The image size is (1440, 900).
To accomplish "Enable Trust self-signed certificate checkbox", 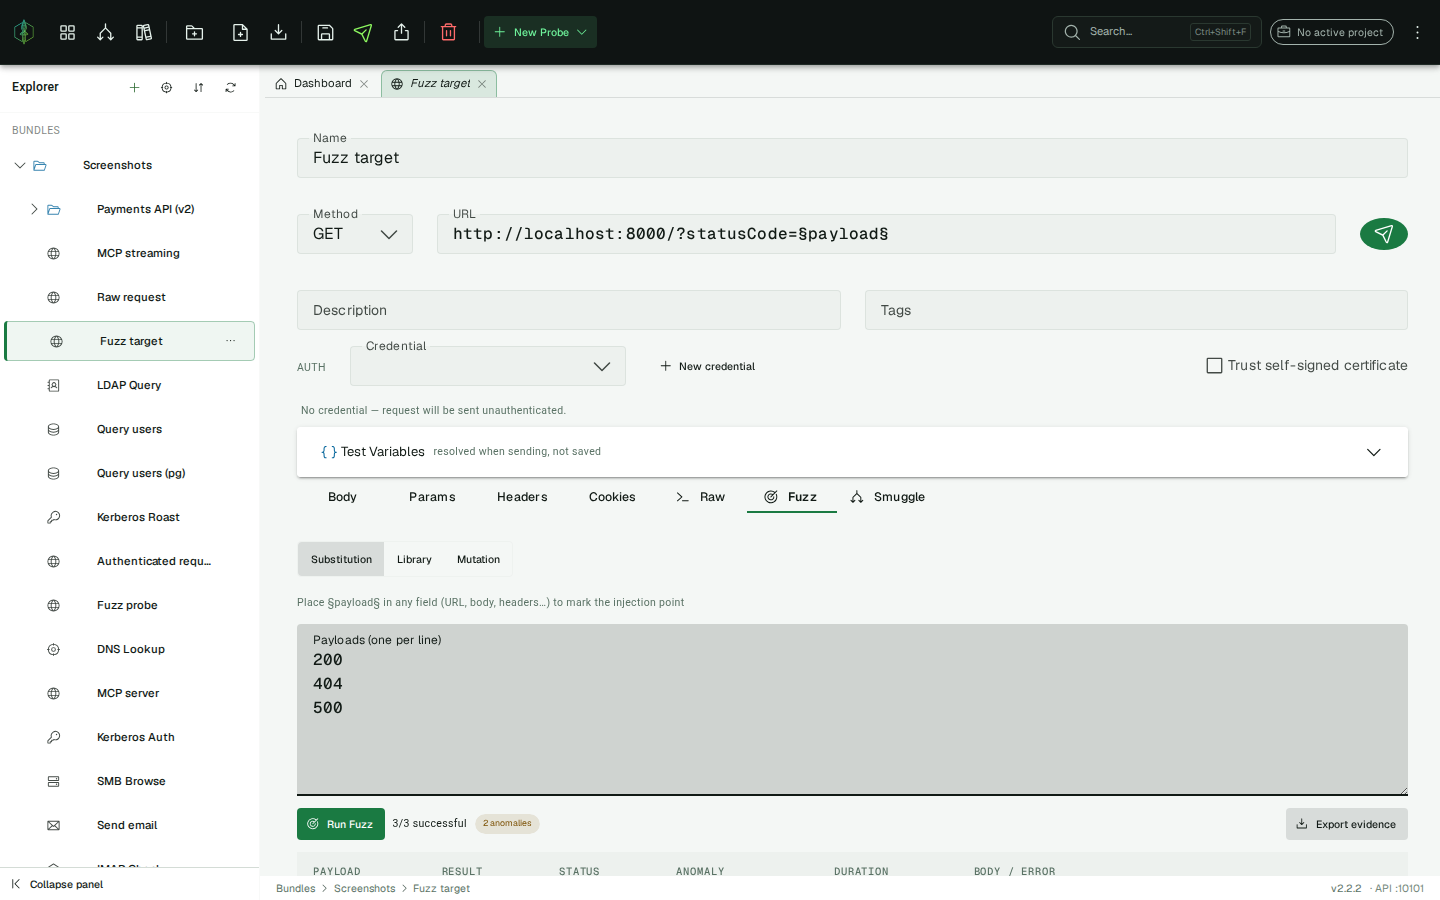I will 1214,366.
